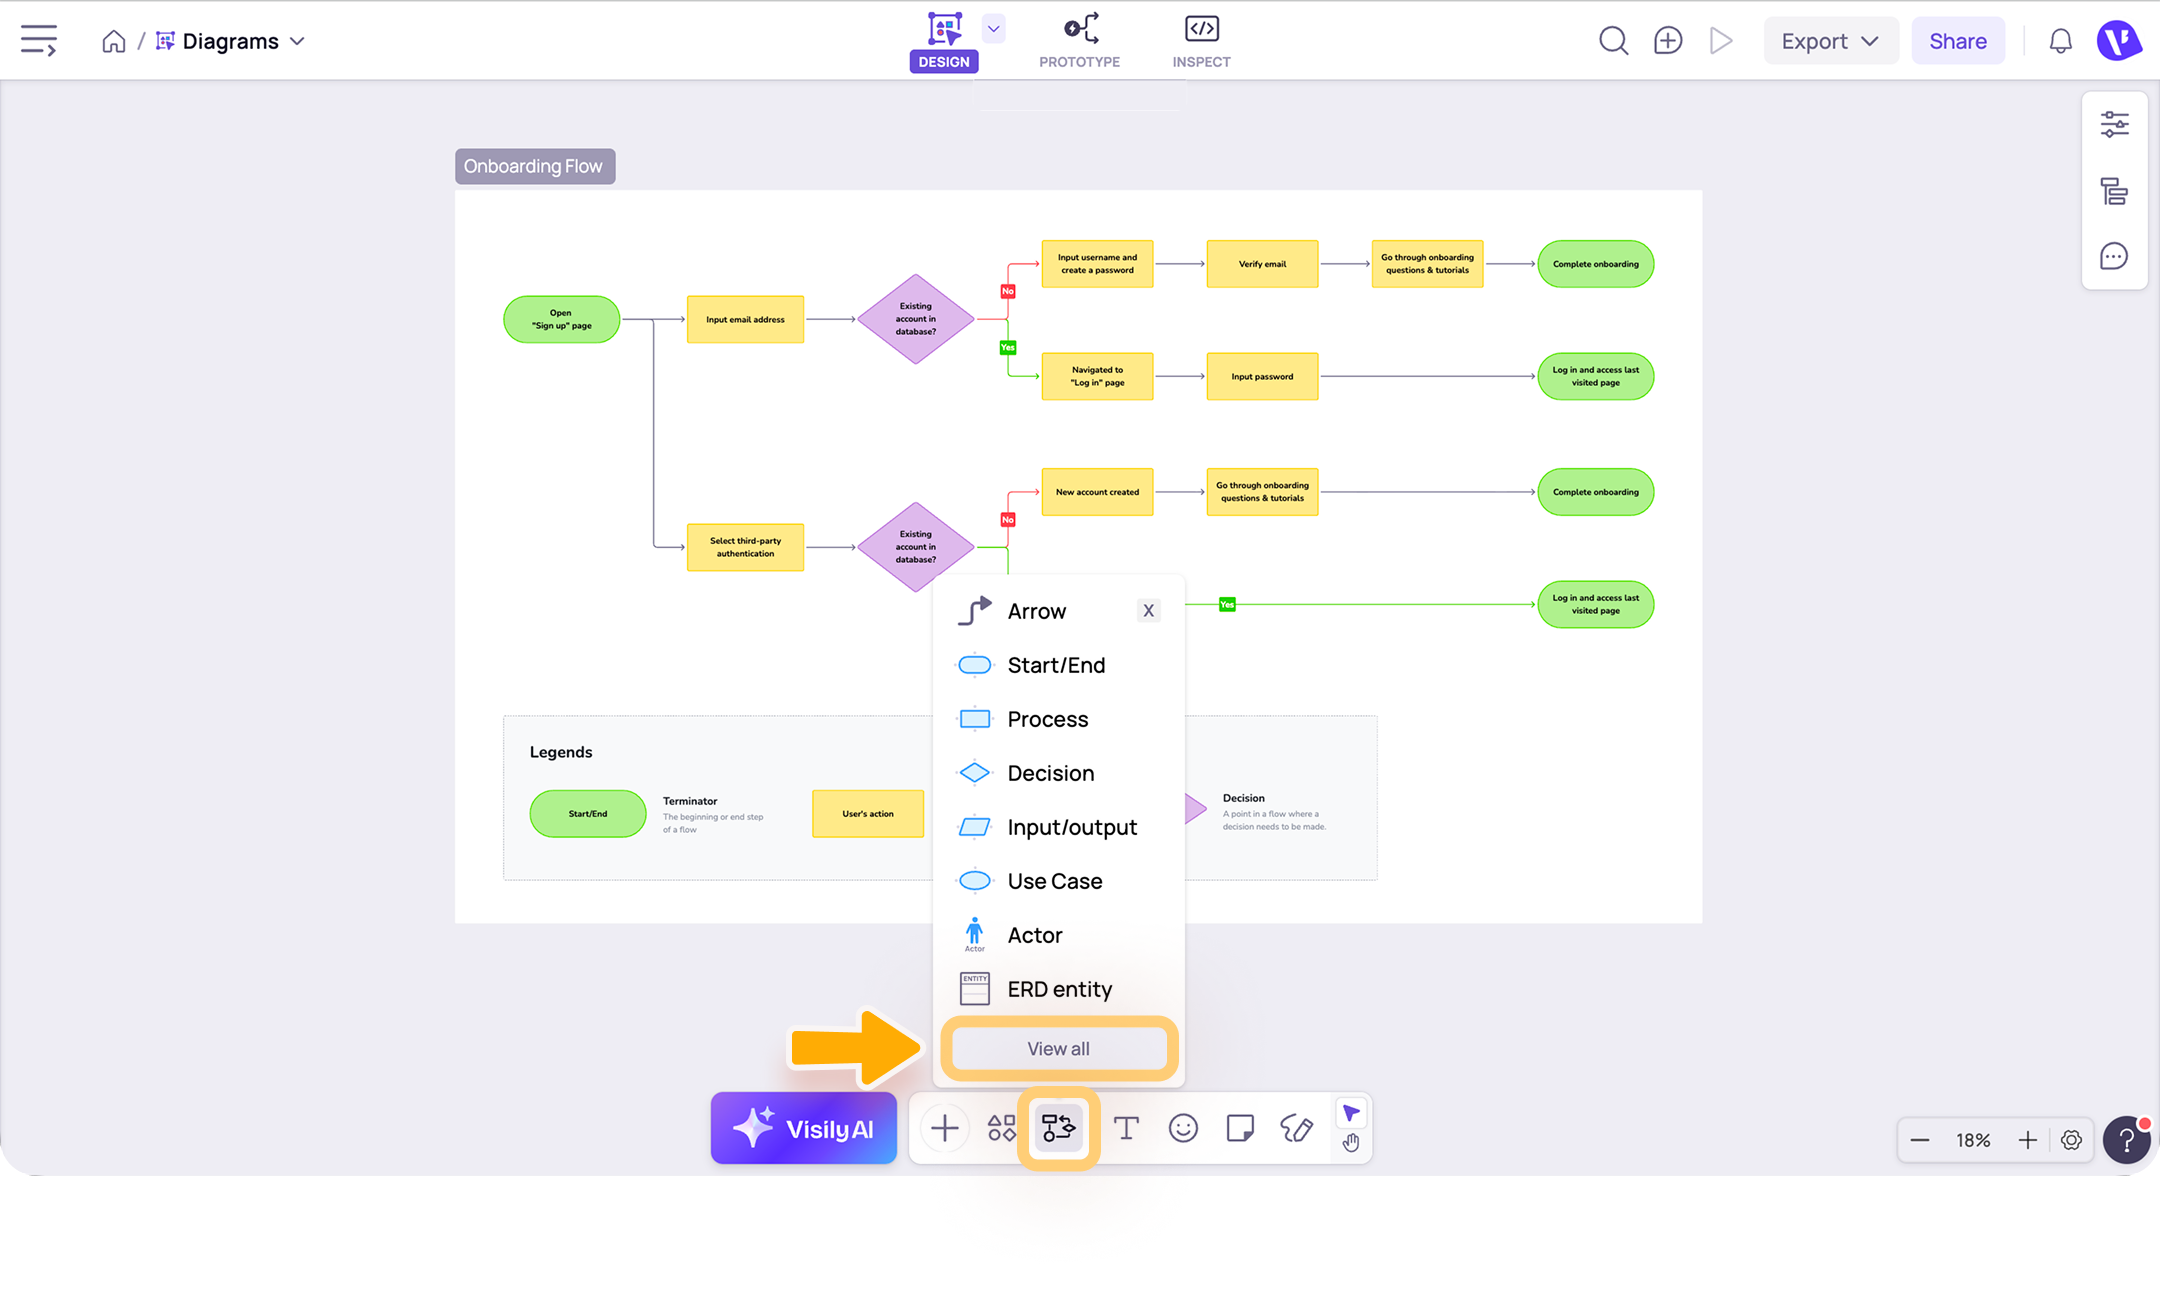This screenshot has height=1290, width=2160.
Task: Open the notifications bell
Action: click(x=2060, y=41)
